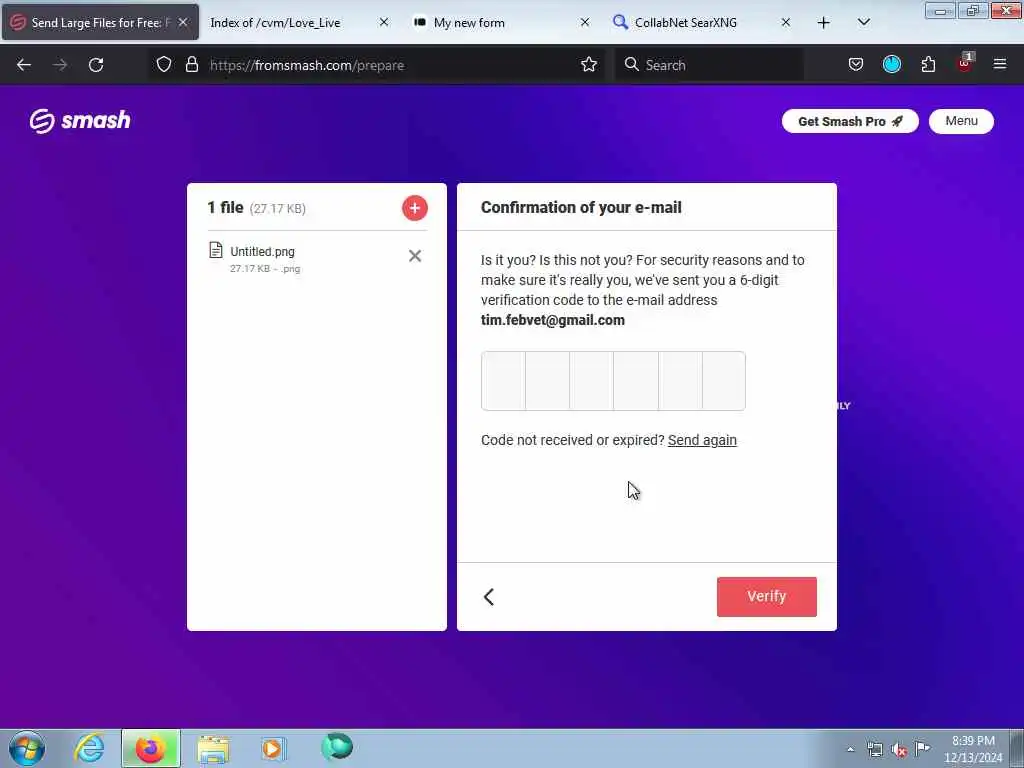
Task: Expand the list all tabs dropdown
Action: click(864, 22)
